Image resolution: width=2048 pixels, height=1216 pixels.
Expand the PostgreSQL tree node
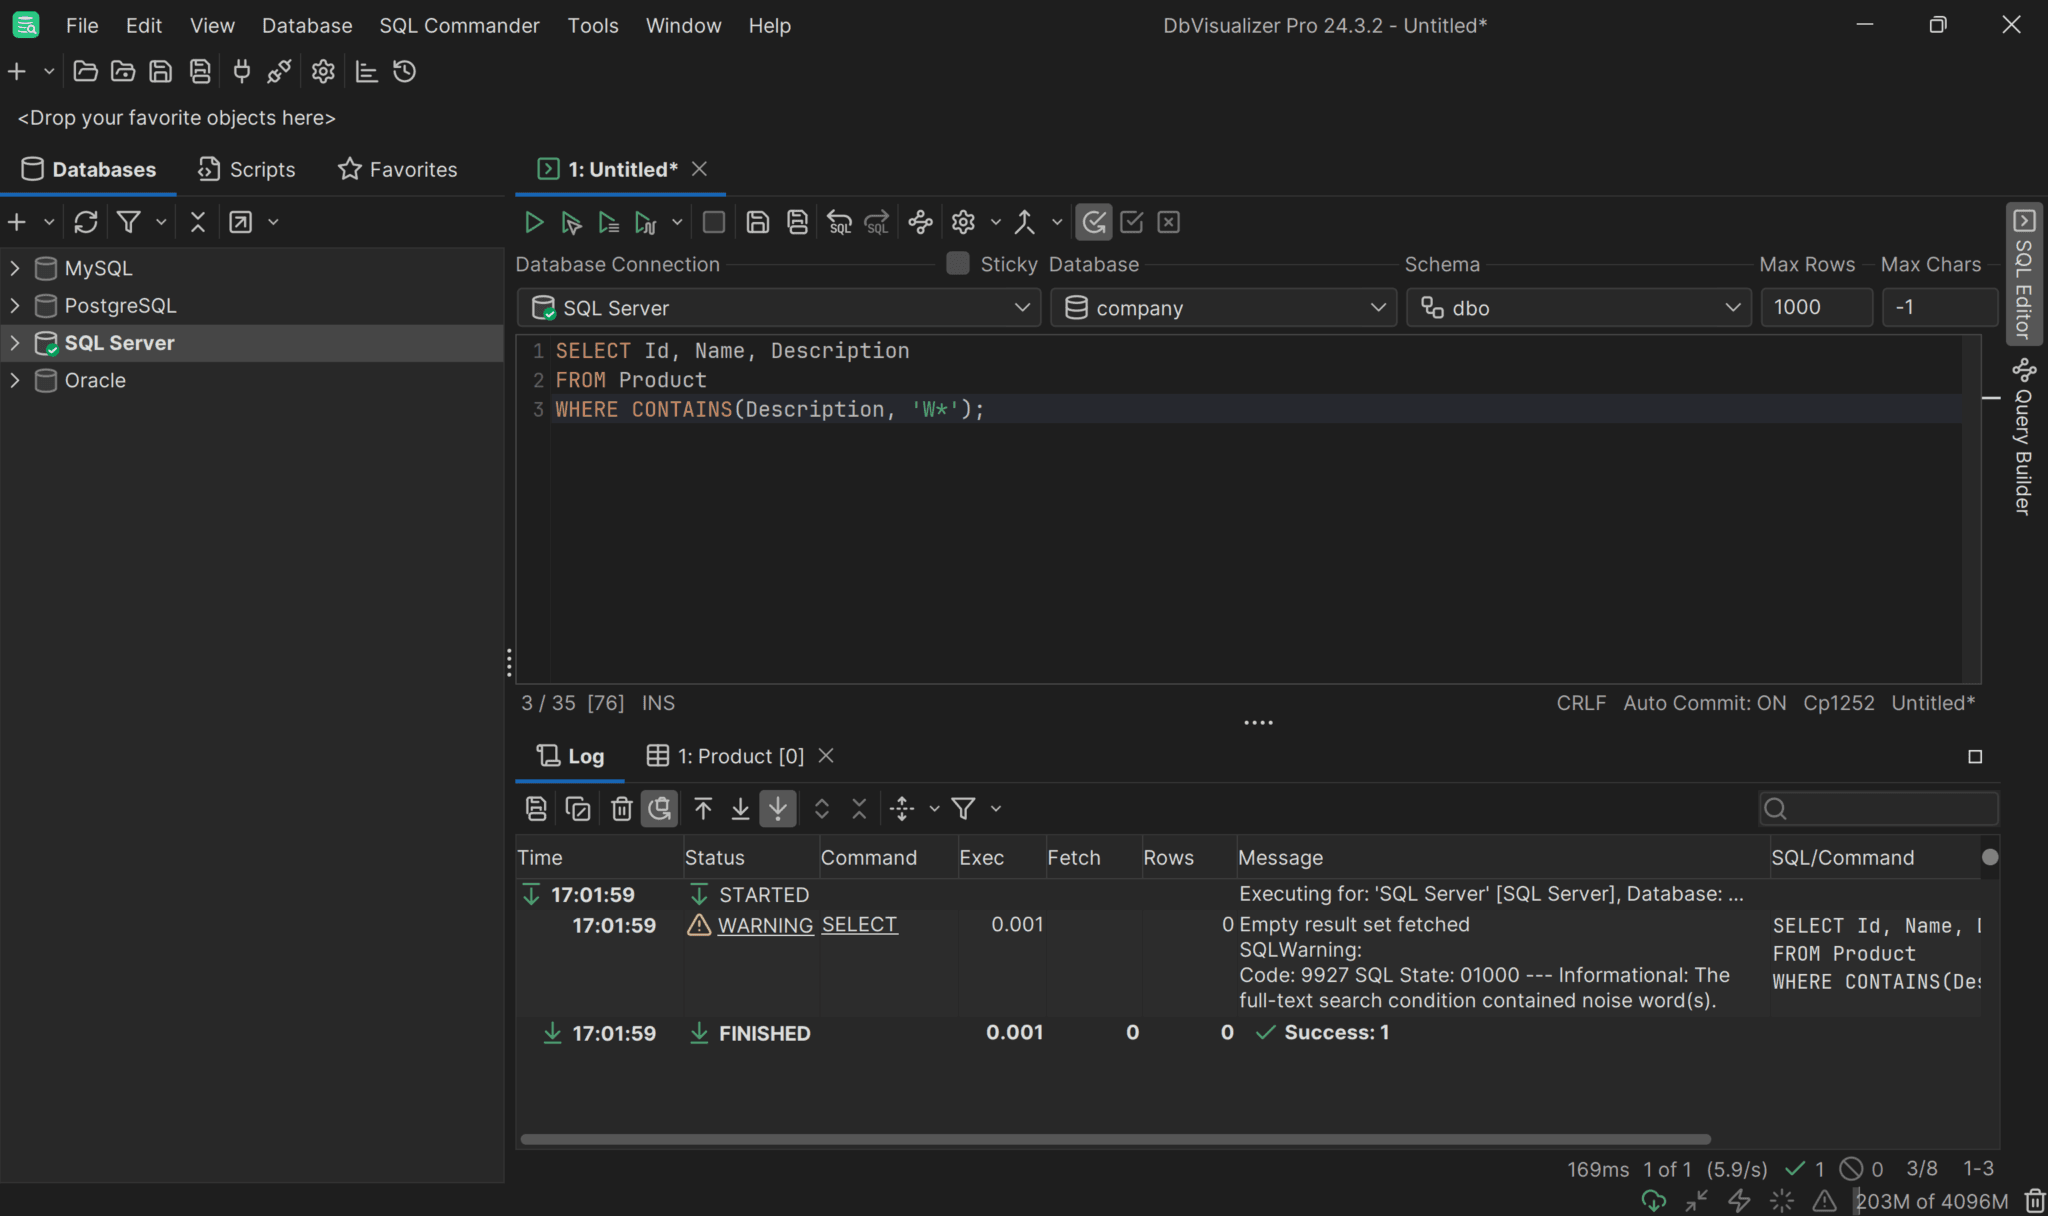[x=15, y=305]
